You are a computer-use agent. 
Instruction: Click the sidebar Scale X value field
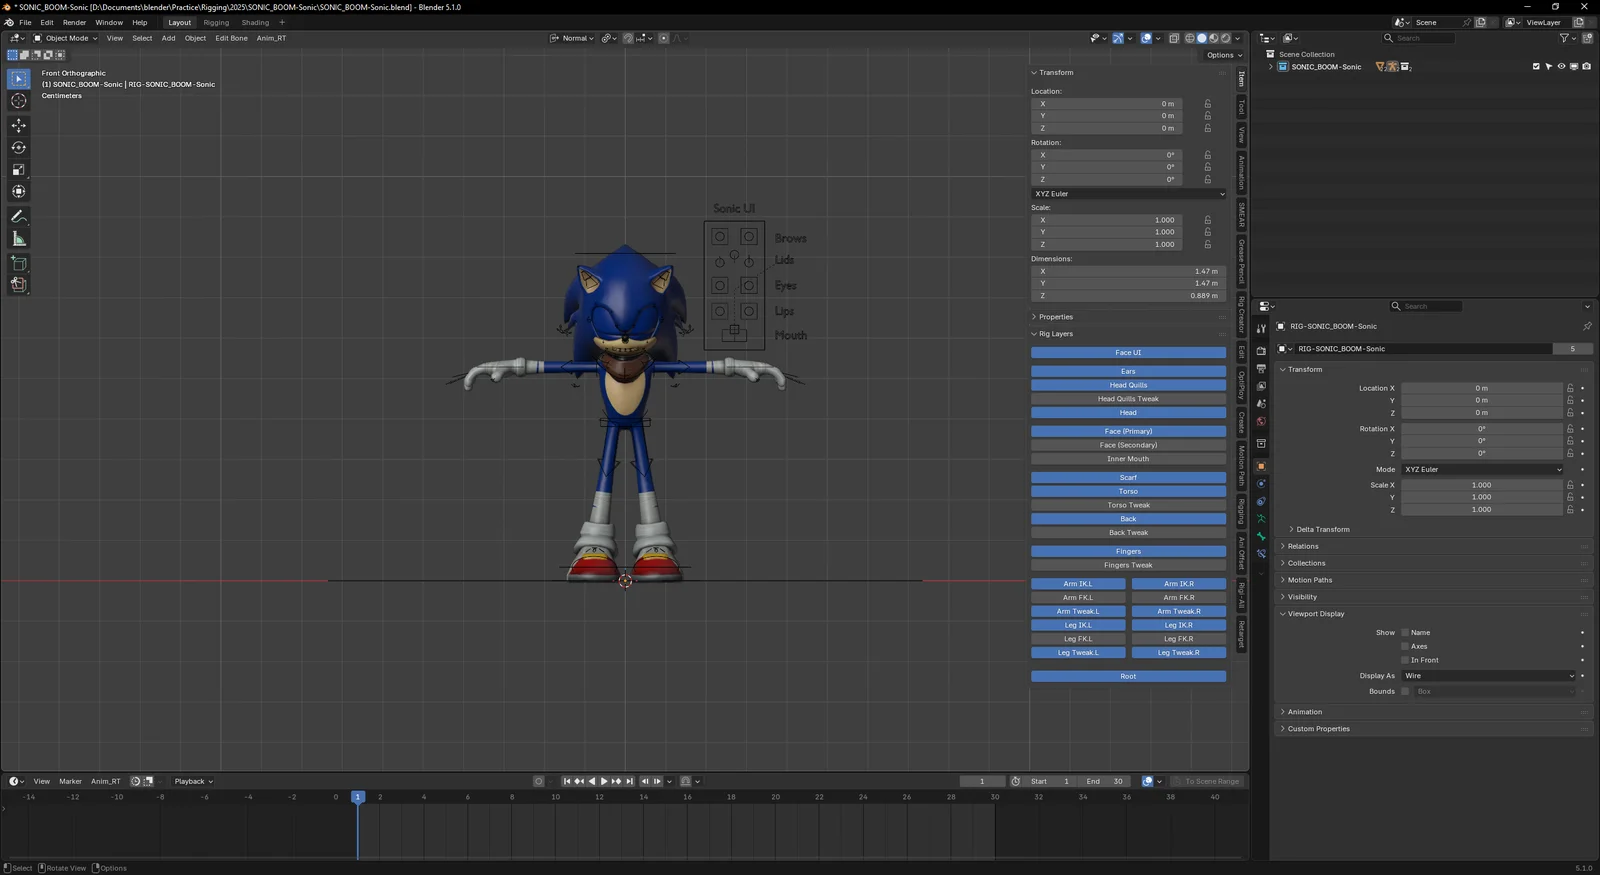tap(1106, 220)
